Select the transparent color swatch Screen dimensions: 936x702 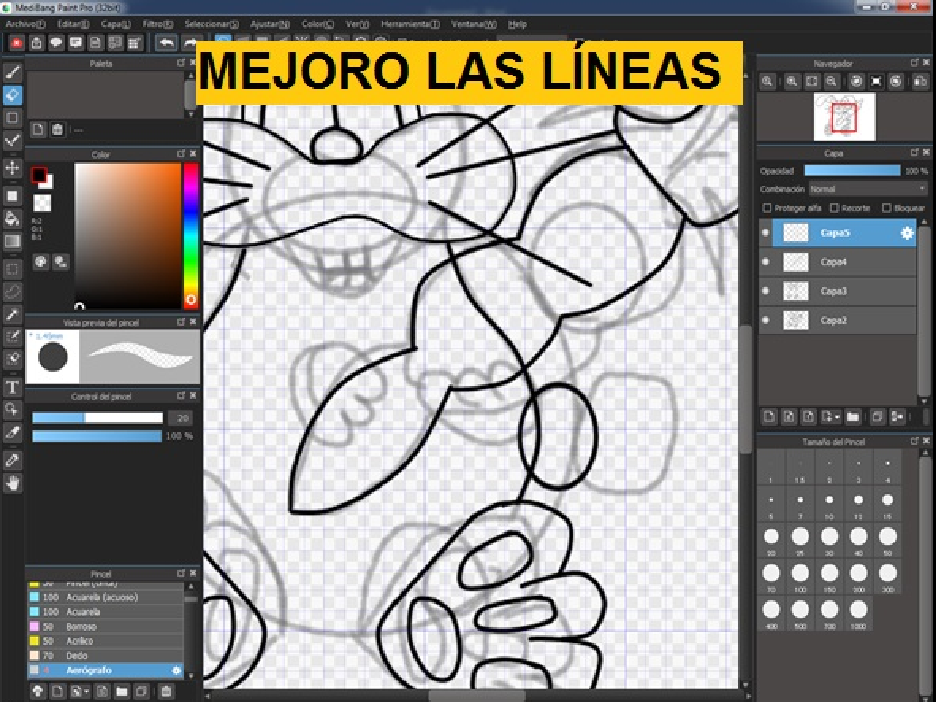(x=42, y=204)
